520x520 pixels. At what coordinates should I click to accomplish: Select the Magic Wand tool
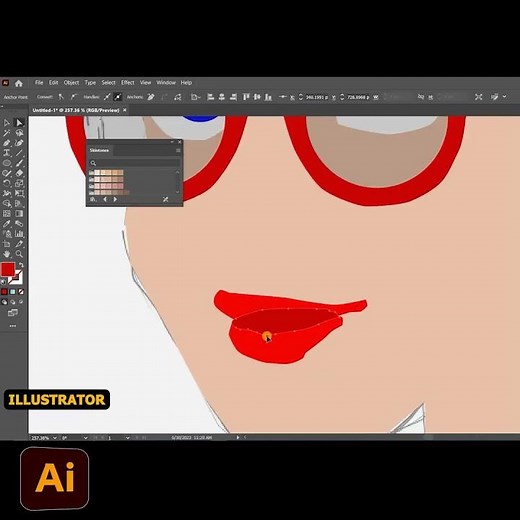[x=7, y=133]
